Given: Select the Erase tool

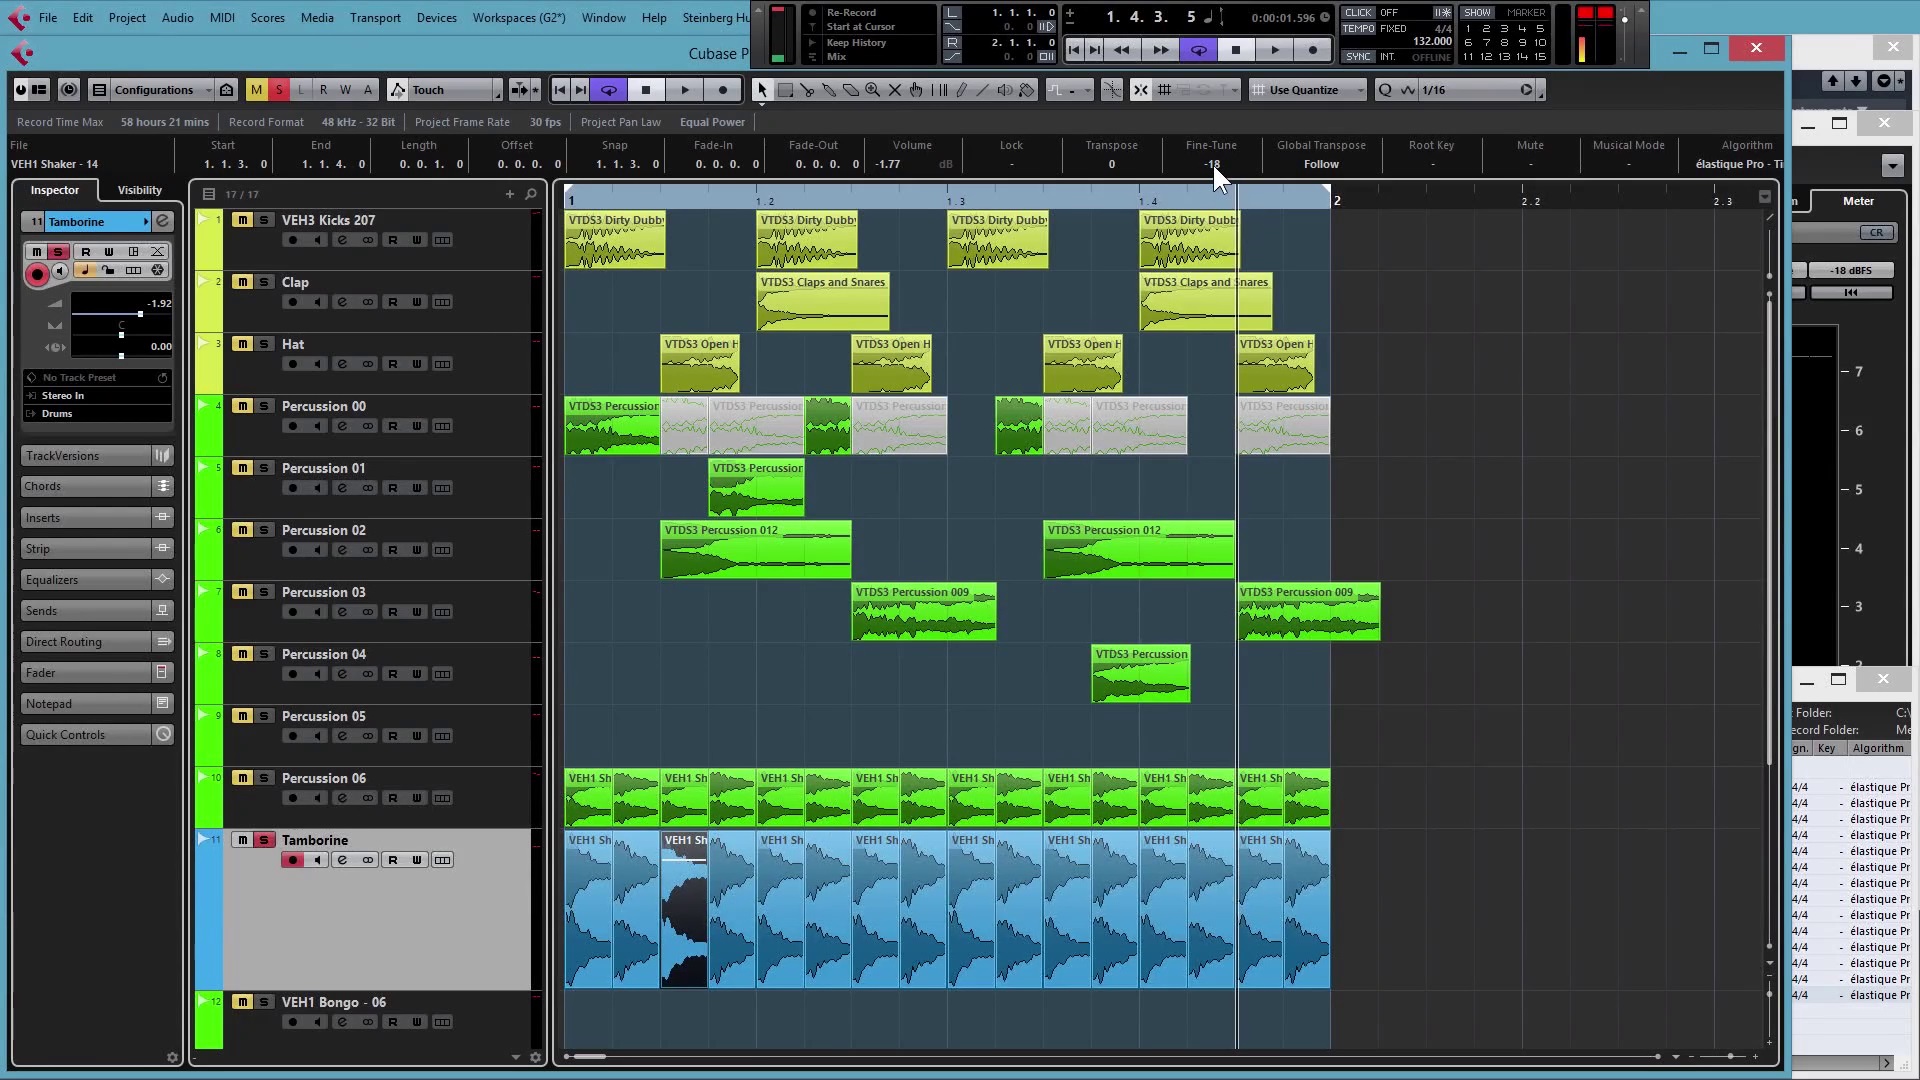Looking at the screenshot, I should (851, 90).
